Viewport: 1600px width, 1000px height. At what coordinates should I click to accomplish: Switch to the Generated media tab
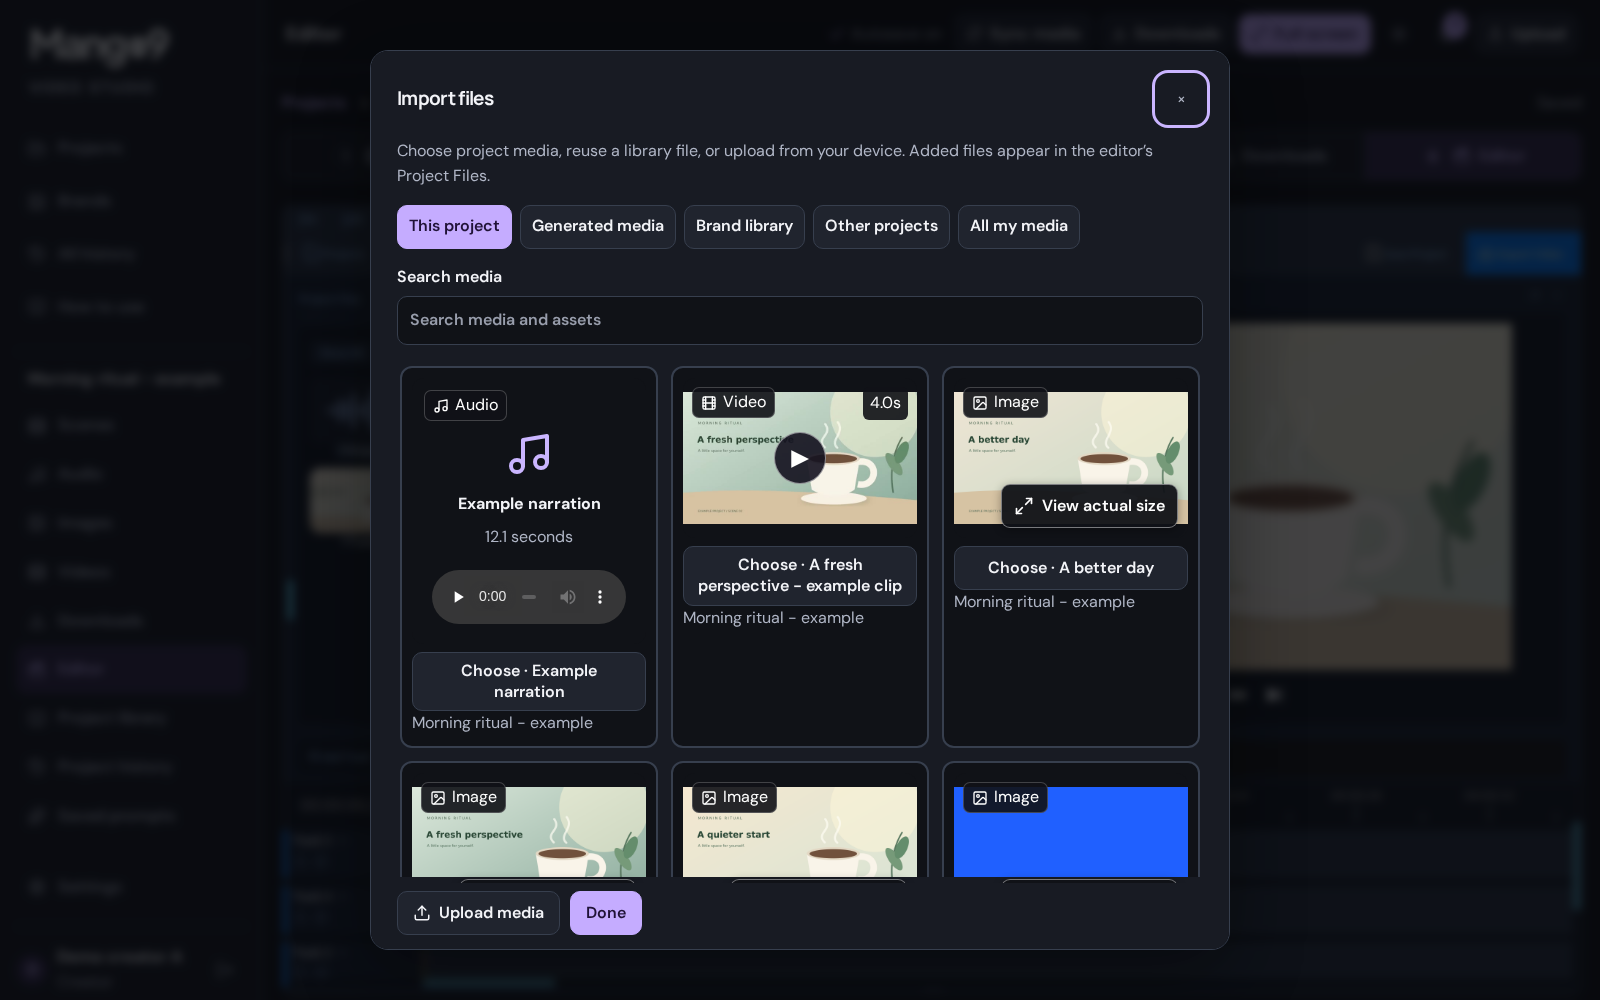pos(598,227)
